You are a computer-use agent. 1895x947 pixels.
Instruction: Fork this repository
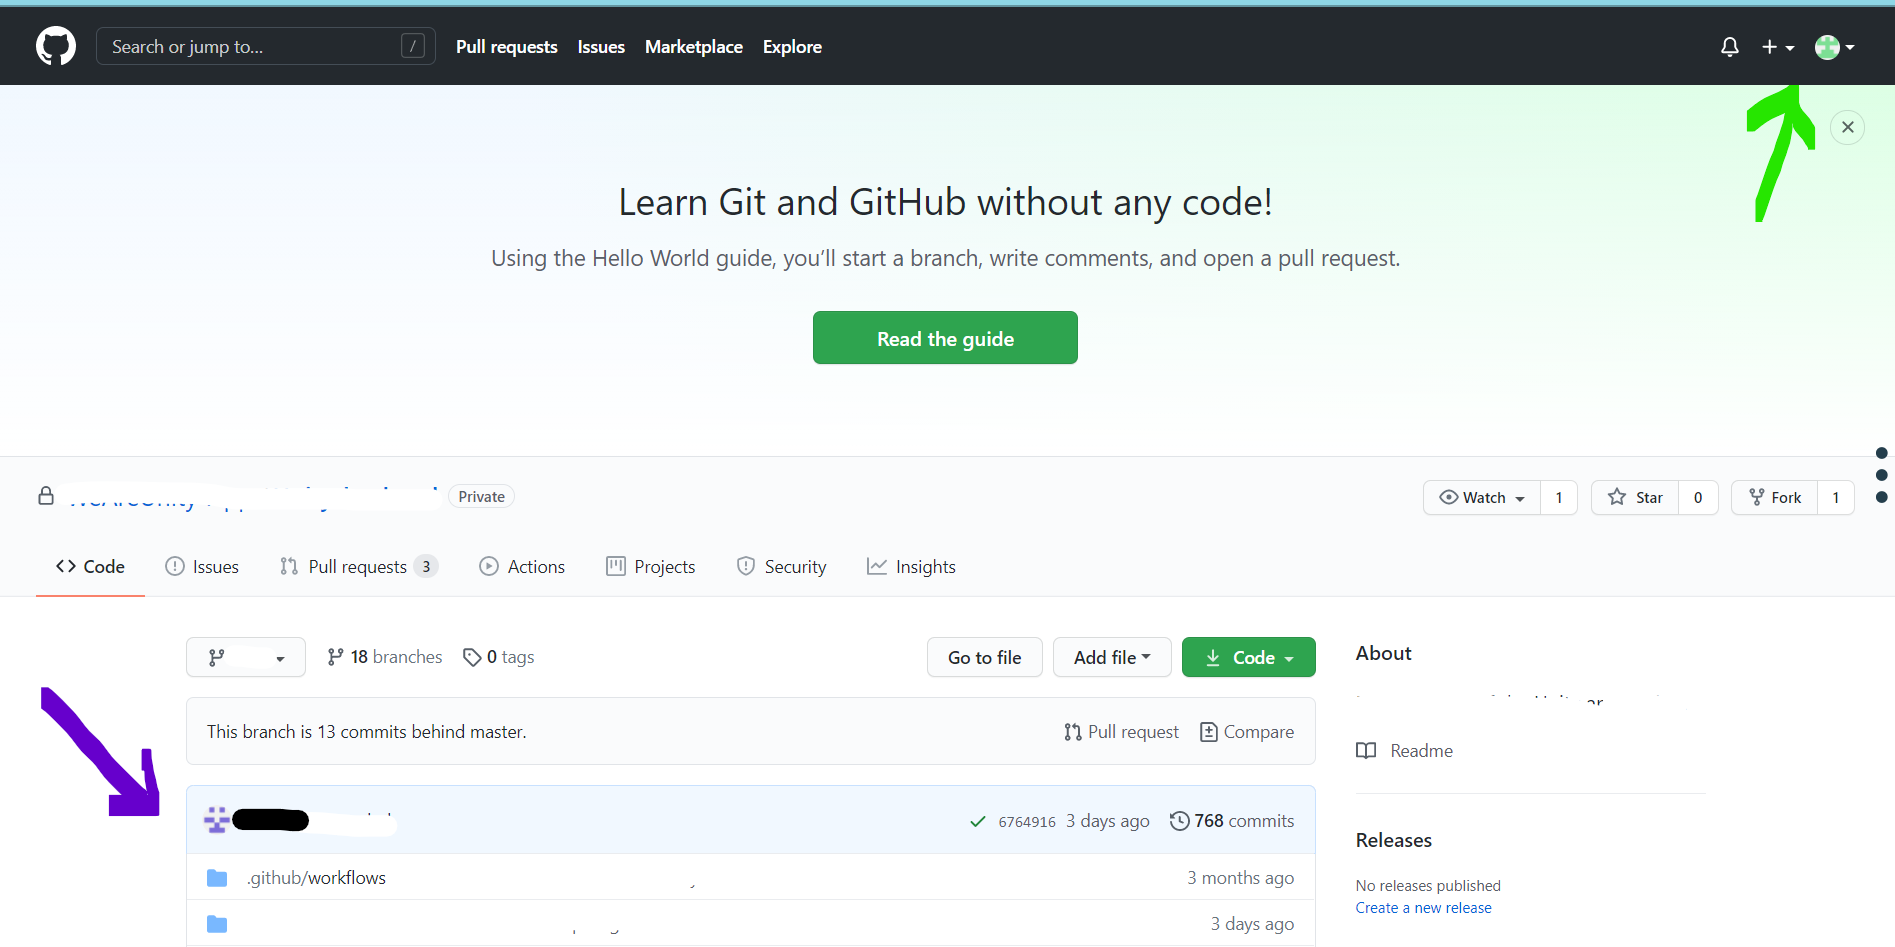point(1775,498)
